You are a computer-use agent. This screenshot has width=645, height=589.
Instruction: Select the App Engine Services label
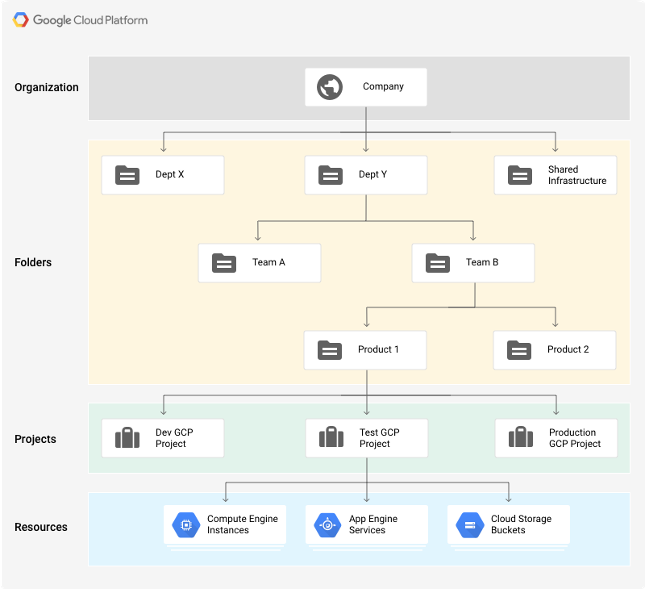point(373,524)
